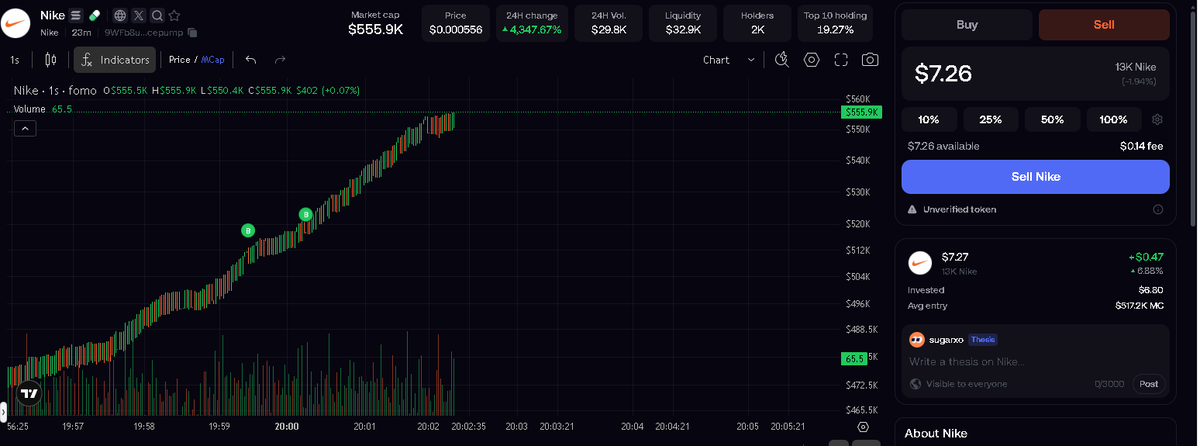Click the first green B buy marker

[248, 231]
